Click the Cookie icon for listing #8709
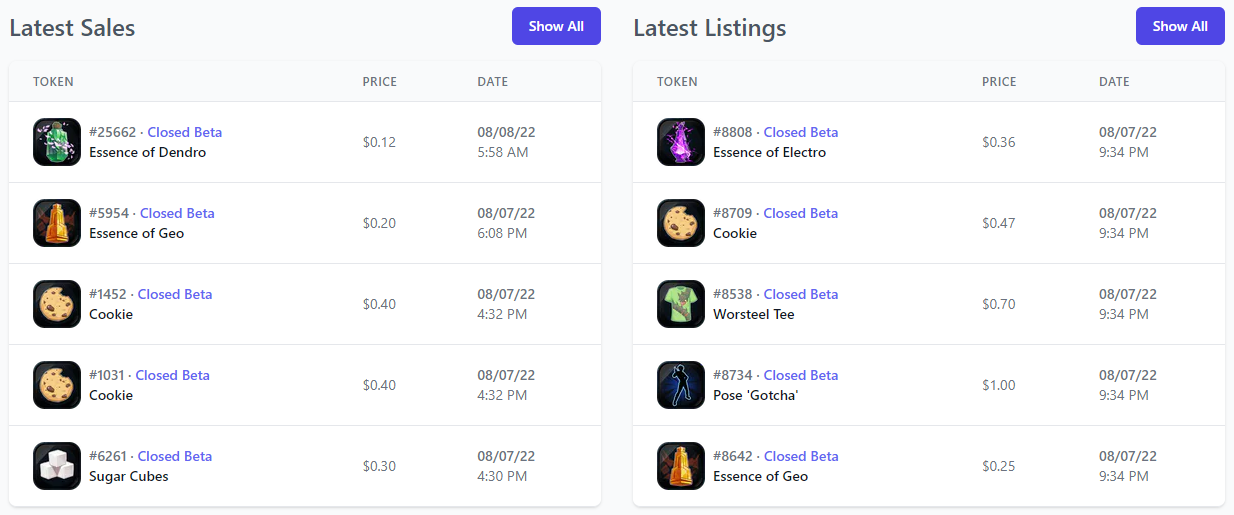Viewport: 1234px width, 515px height. [681, 223]
